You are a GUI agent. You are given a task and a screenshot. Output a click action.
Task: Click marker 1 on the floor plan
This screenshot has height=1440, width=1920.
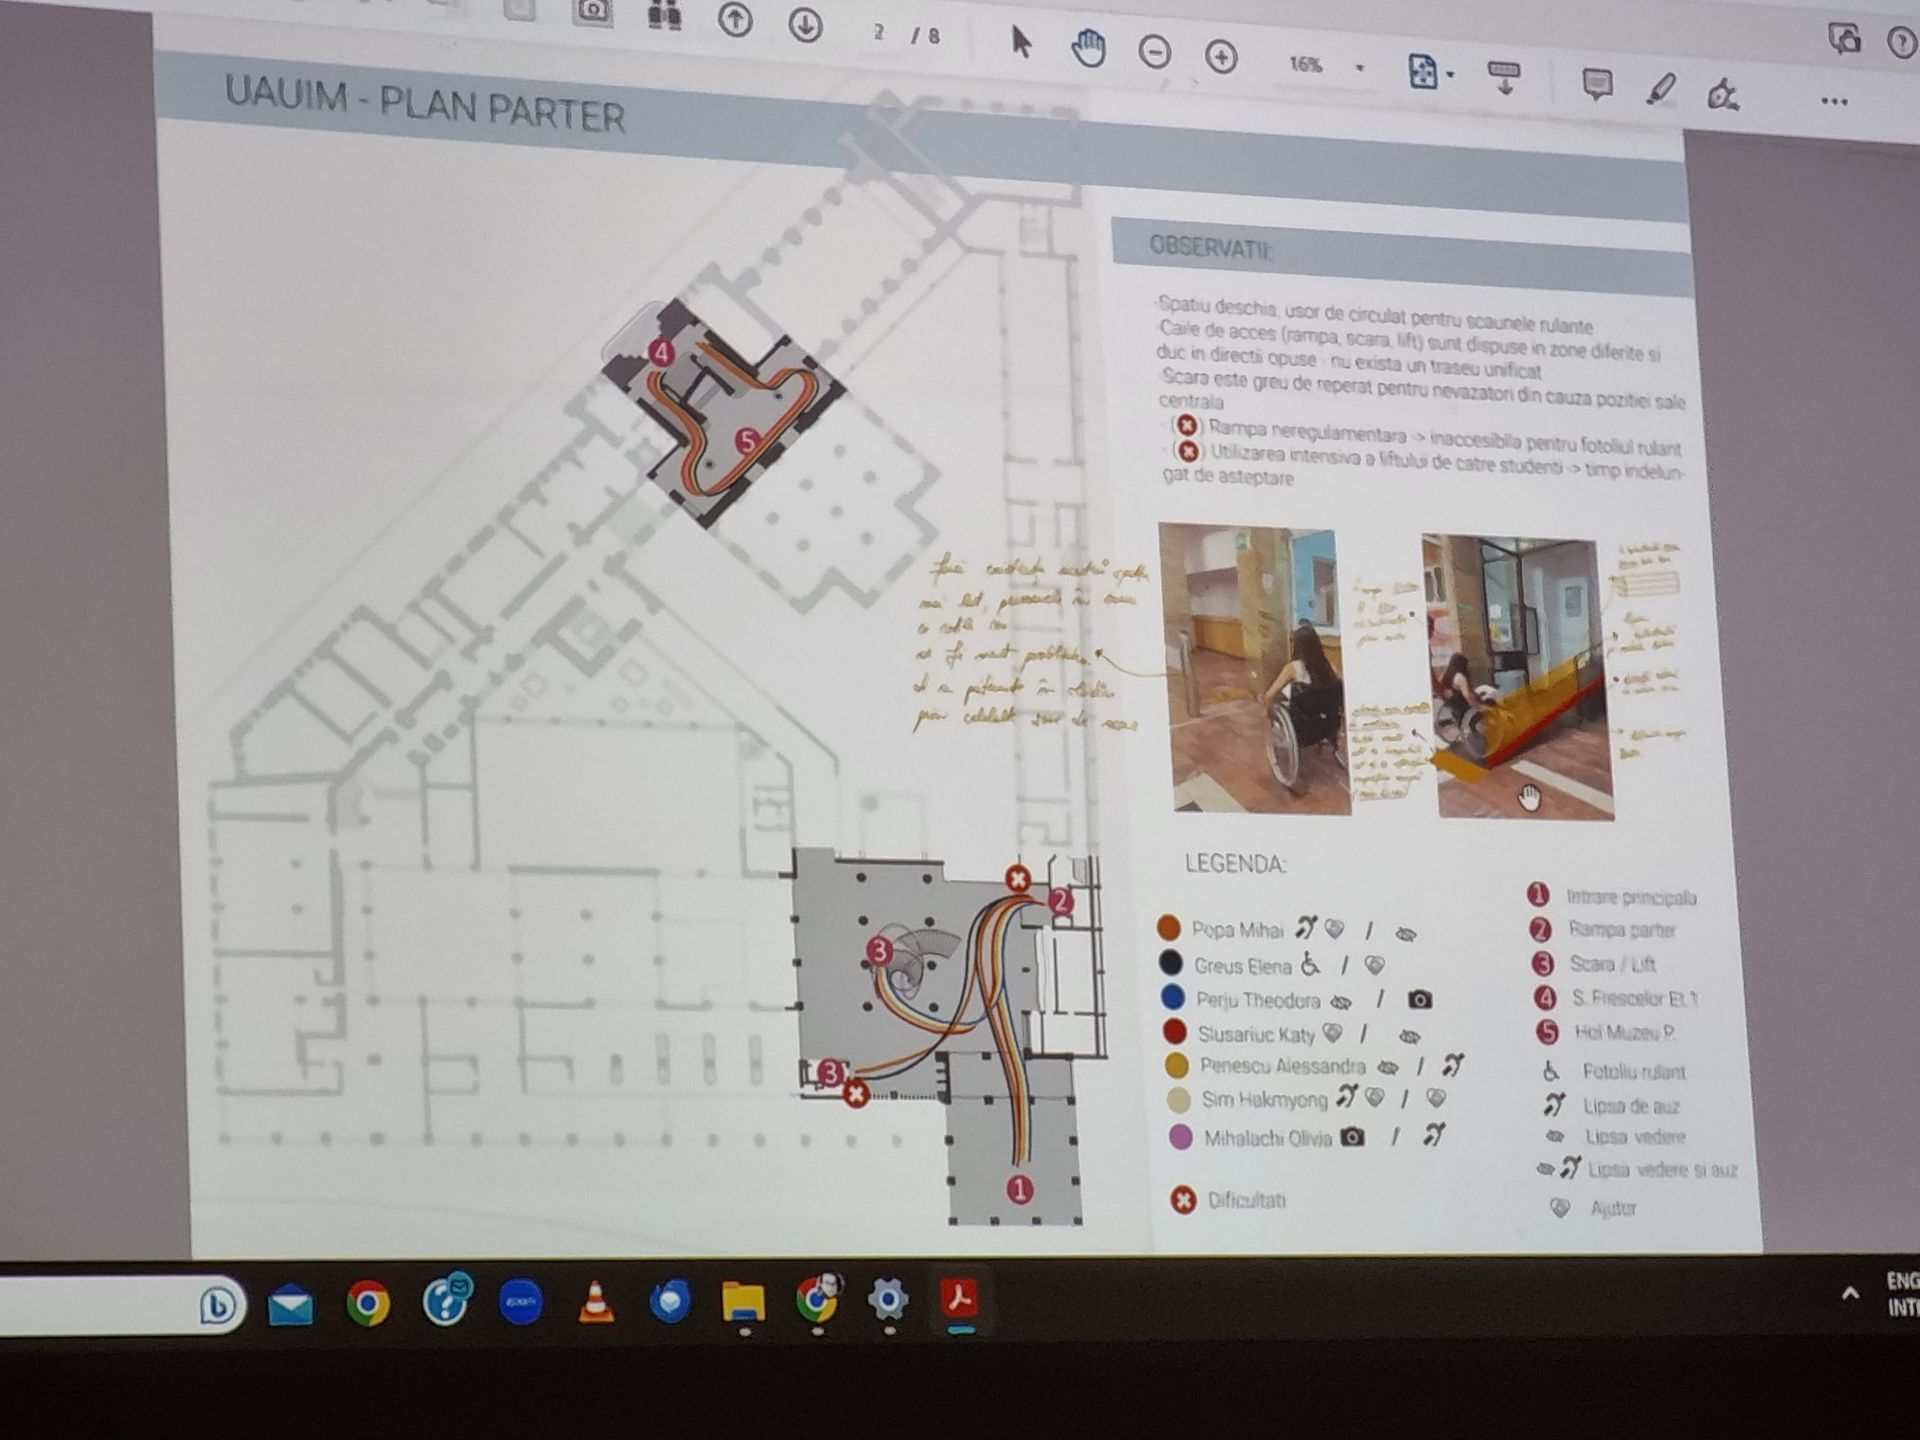pos(1019,1190)
